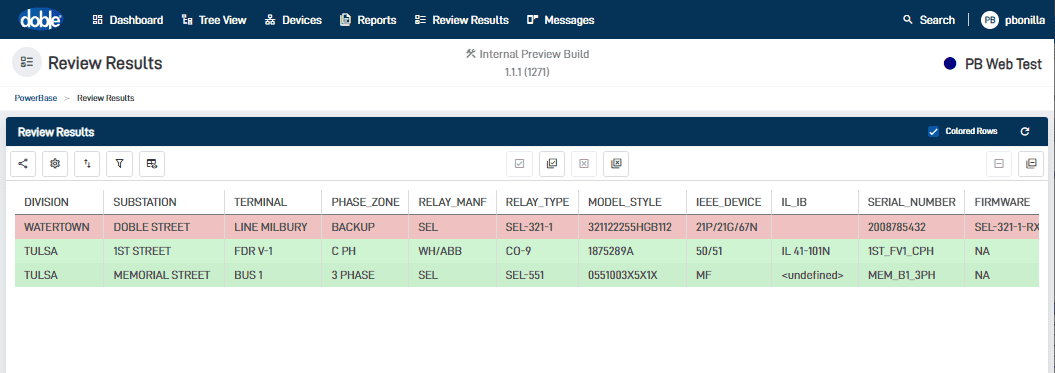Refresh the Review Results grid

point(1025,131)
